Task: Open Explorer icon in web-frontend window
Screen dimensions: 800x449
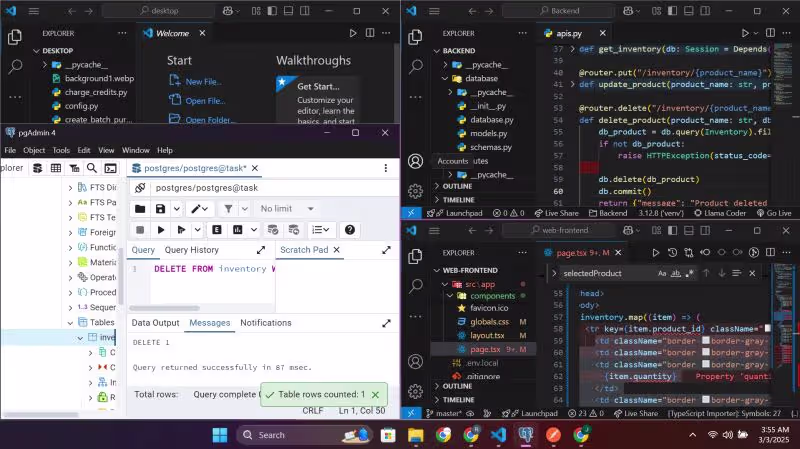Action: pos(416,256)
